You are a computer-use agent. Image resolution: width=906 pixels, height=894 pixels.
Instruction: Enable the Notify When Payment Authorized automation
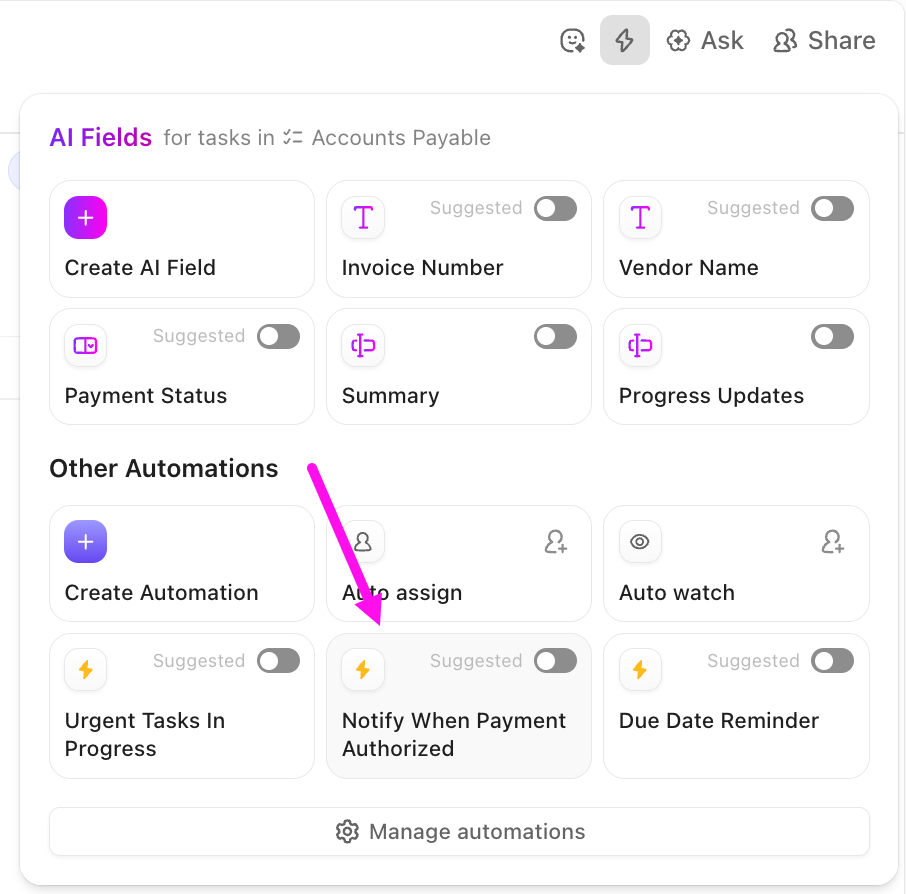pyautogui.click(x=555, y=660)
